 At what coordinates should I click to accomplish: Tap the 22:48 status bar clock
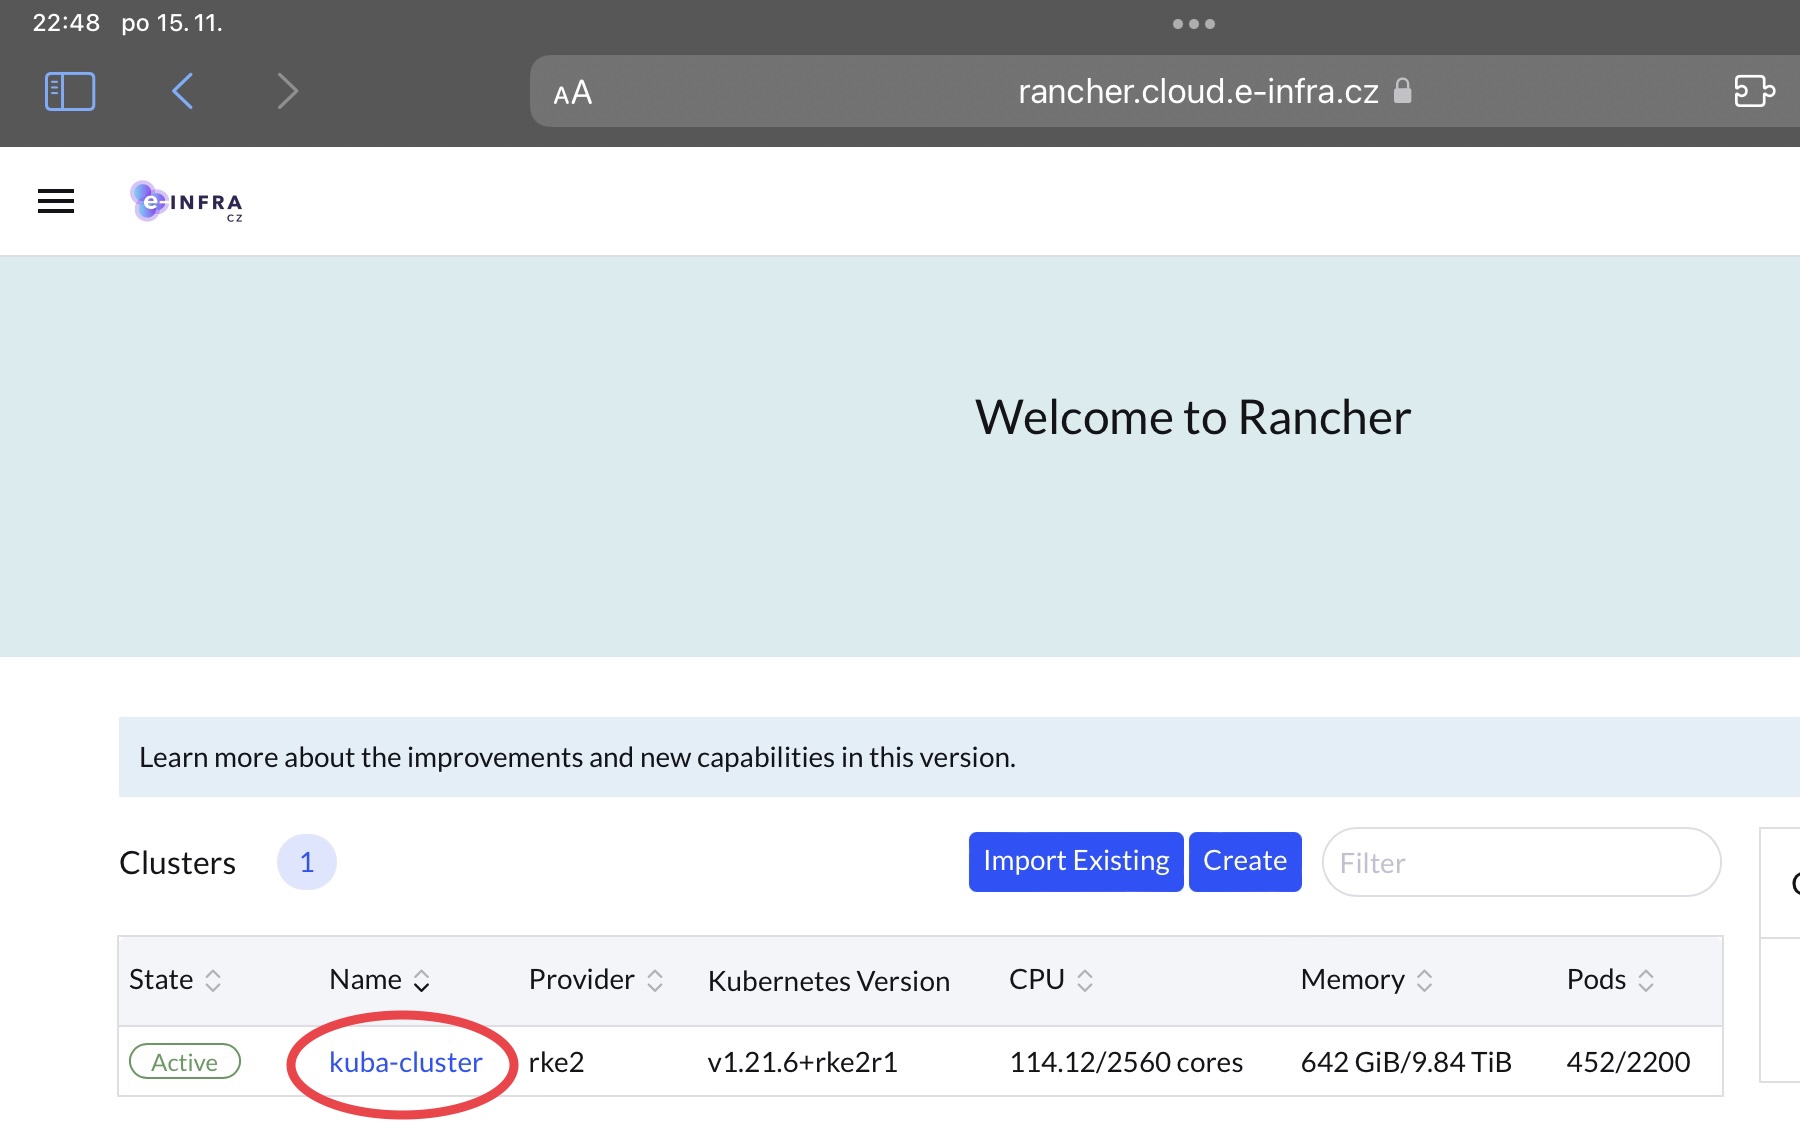tap(66, 23)
